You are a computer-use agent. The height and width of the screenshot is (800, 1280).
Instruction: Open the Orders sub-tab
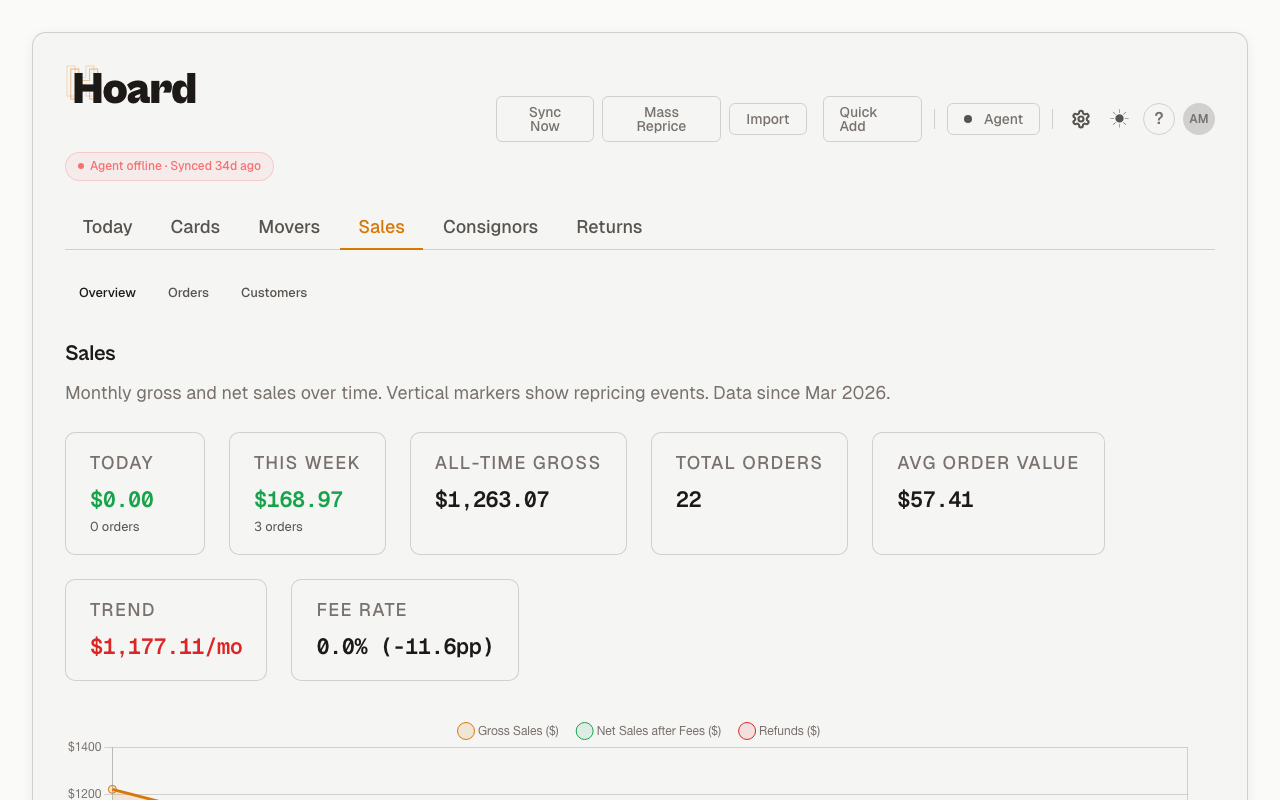pyautogui.click(x=188, y=293)
